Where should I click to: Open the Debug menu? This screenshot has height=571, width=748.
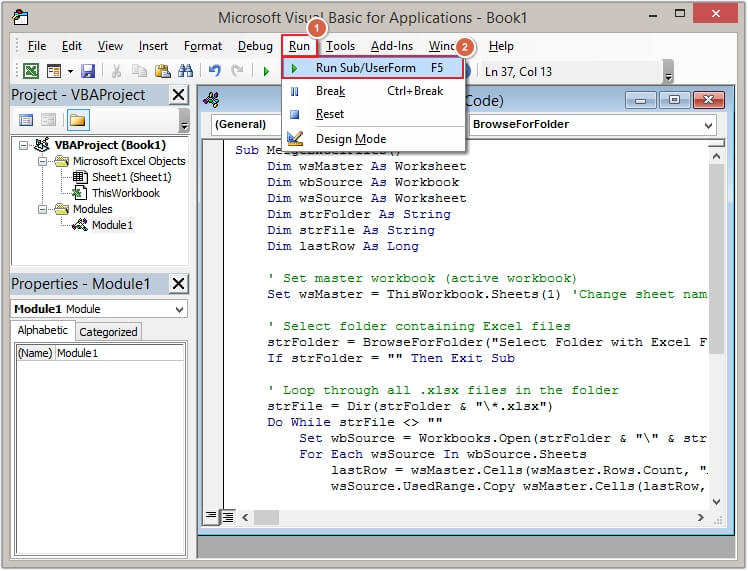click(255, 46)
